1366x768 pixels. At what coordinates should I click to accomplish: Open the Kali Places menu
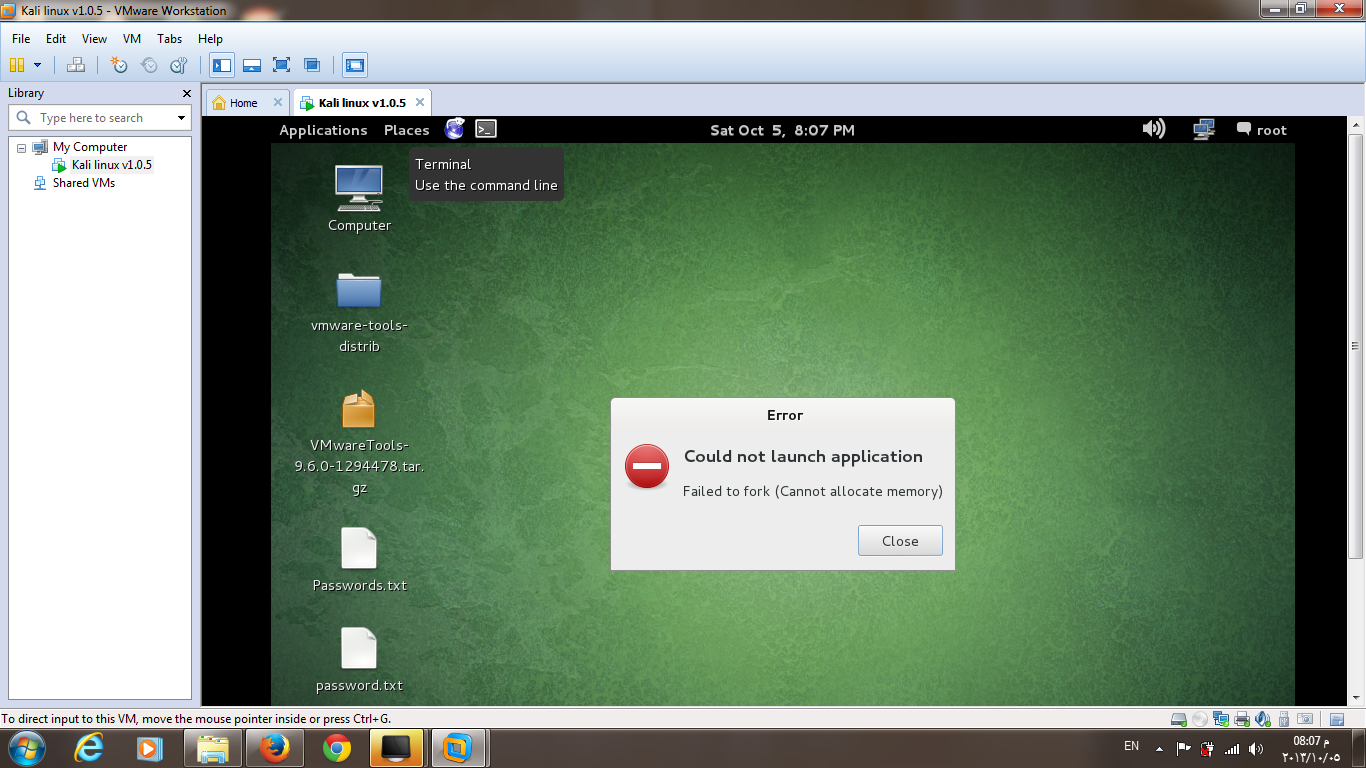coord(406,130)
